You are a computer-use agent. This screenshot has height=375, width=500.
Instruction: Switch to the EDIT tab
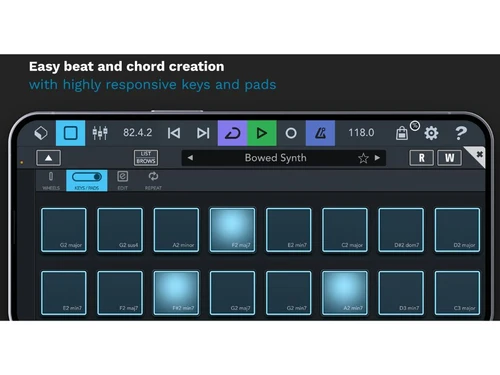point(123,181)
